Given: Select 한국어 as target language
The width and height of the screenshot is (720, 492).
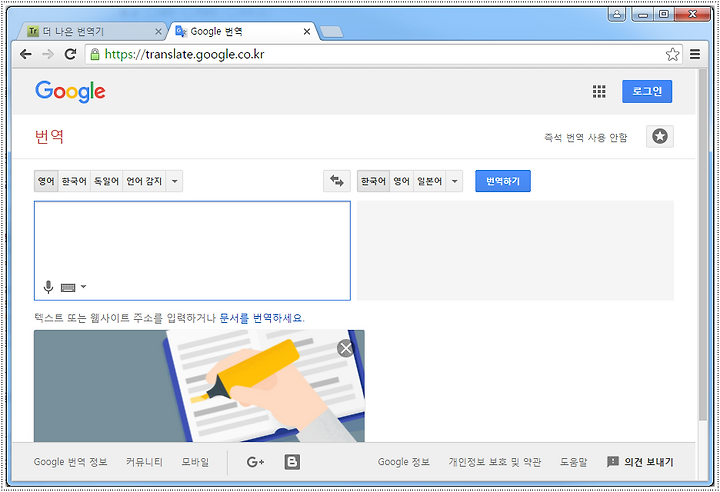Looking at the screenshot, I should click(x=373, y=181).
